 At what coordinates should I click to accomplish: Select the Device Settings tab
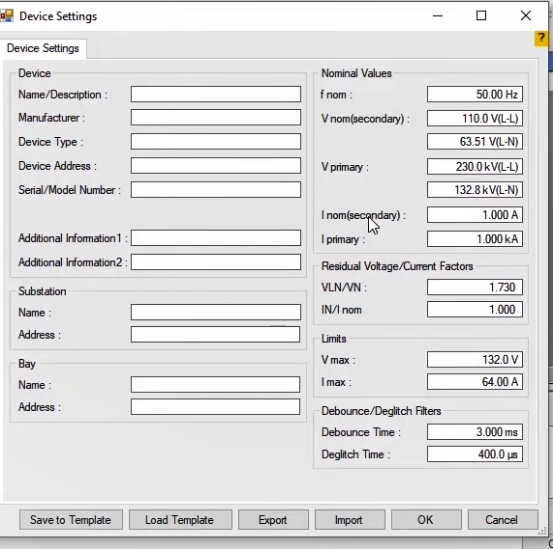43,48
